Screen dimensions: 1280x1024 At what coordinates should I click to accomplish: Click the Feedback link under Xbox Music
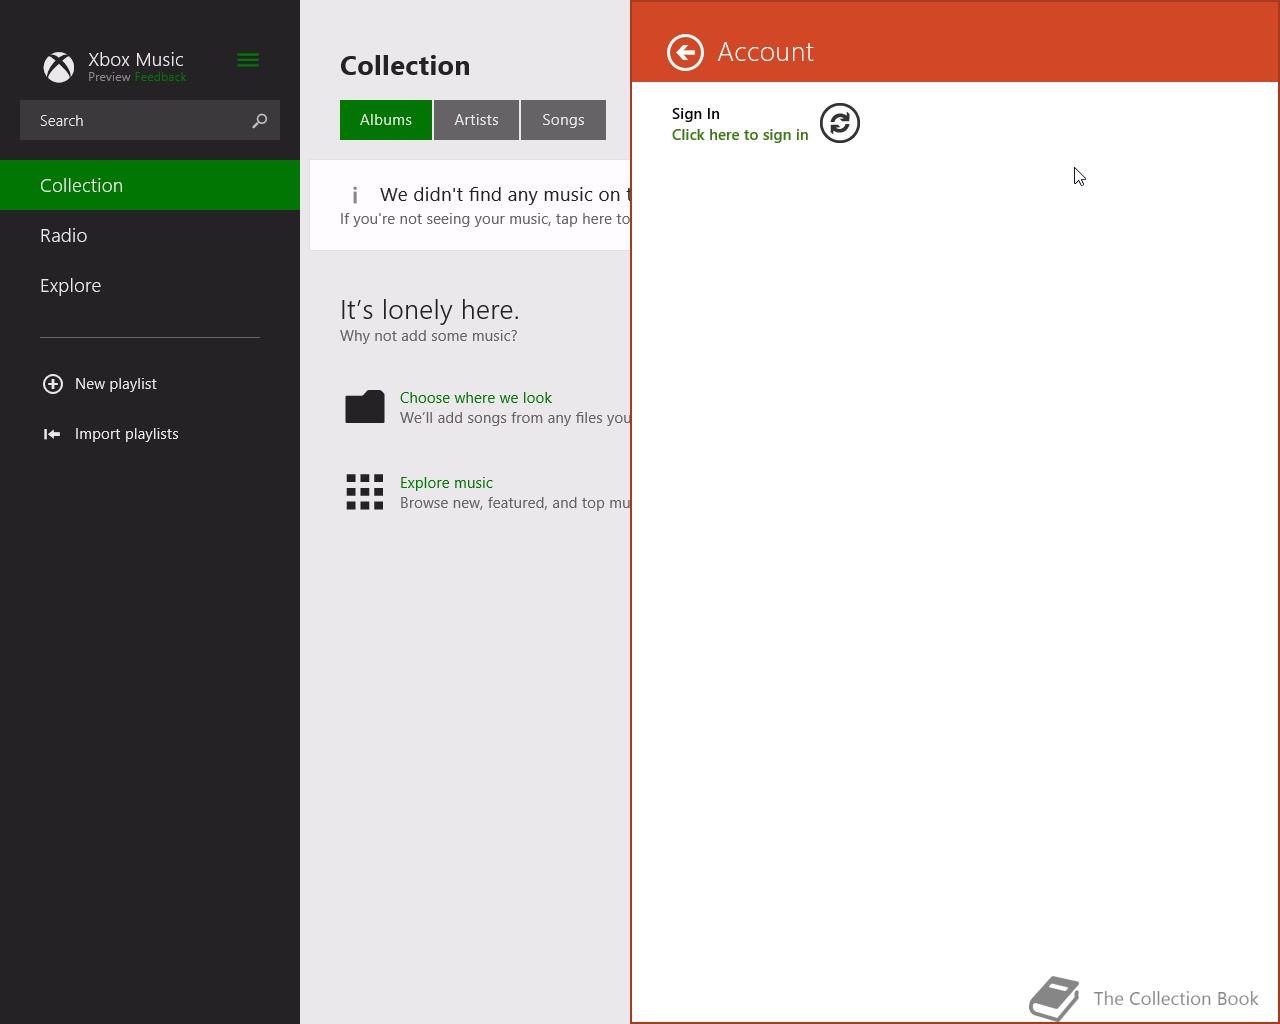[160, 77]
